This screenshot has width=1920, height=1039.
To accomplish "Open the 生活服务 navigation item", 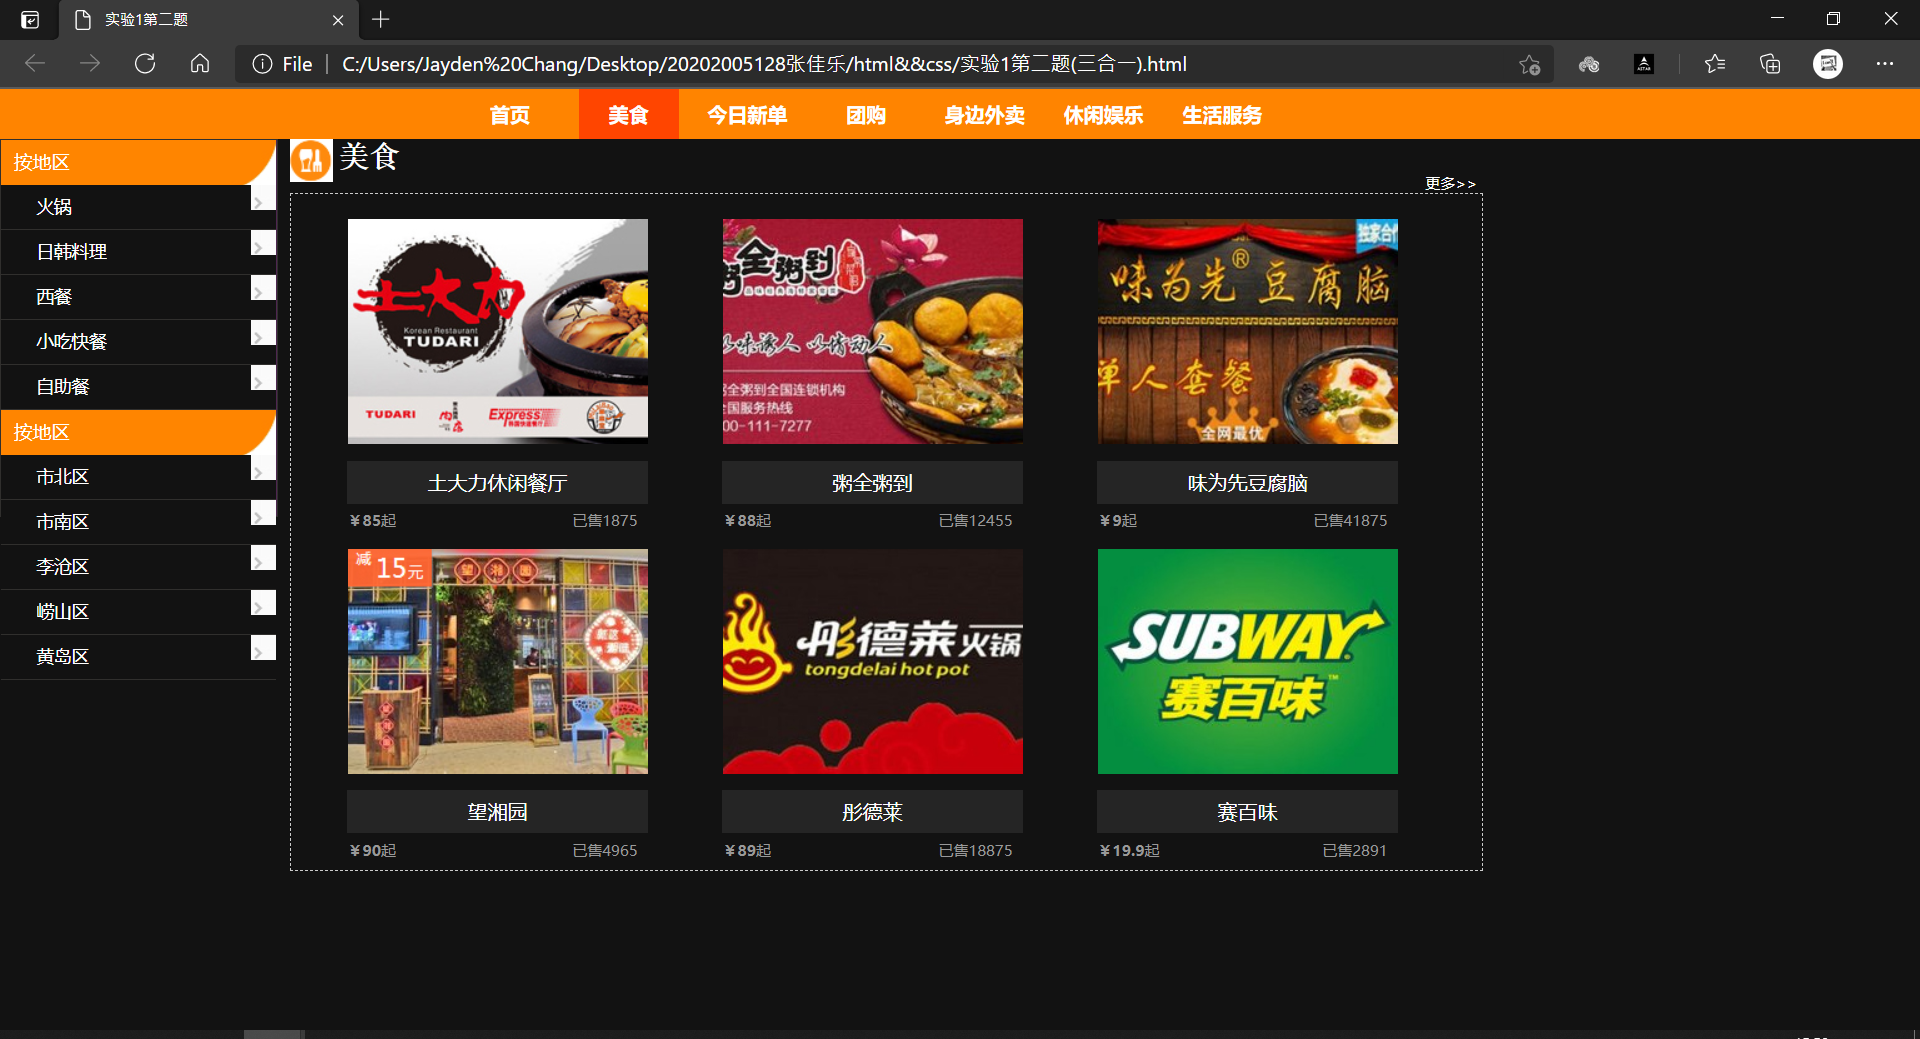I will coord(1224,115).
